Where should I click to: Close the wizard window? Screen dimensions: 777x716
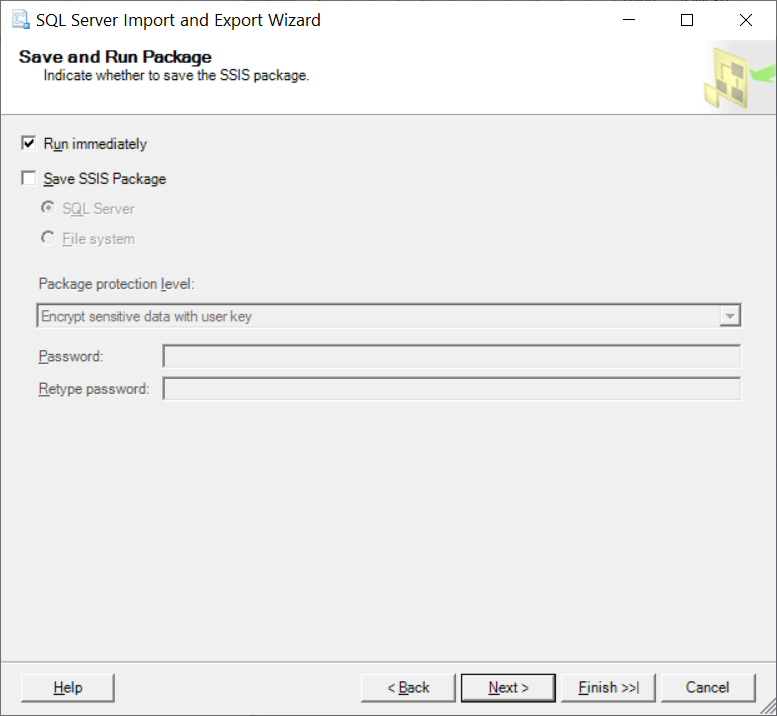[746, 20]
